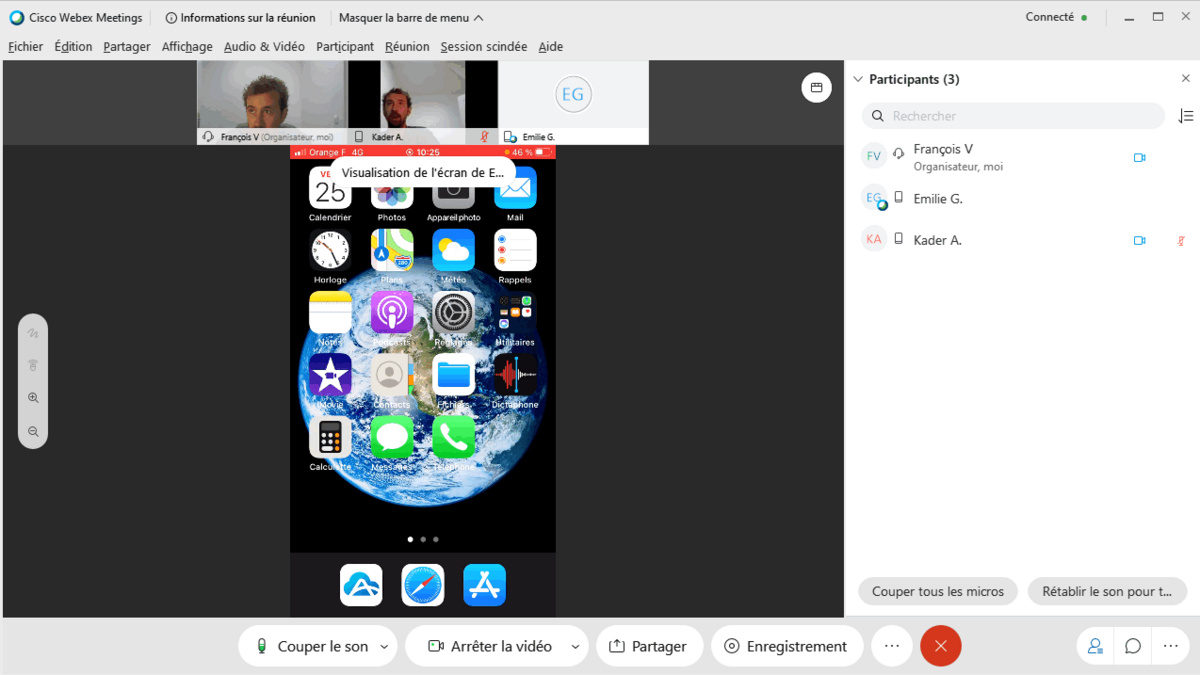
Task: Select Kader A. in the participant list
Action: pos(1021,240)
